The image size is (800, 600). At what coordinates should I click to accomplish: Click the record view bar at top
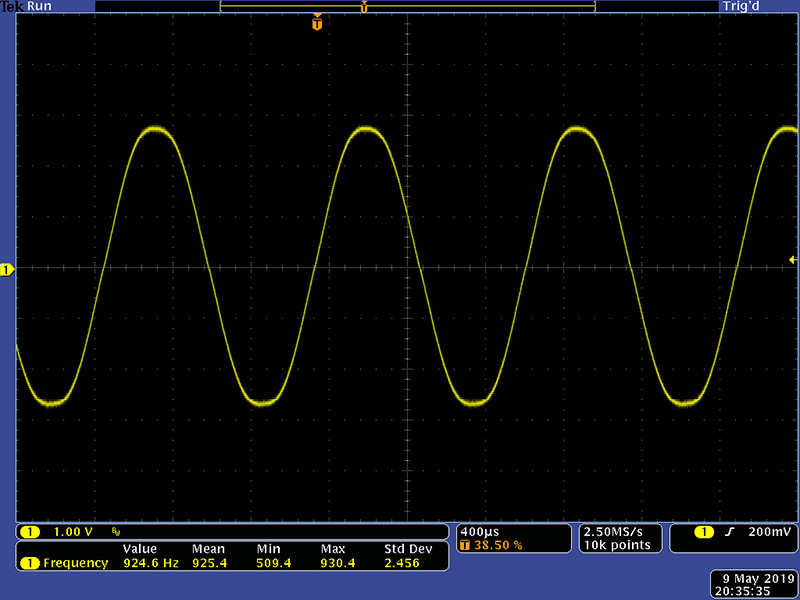pyautogui.click(x=407, y=6)
